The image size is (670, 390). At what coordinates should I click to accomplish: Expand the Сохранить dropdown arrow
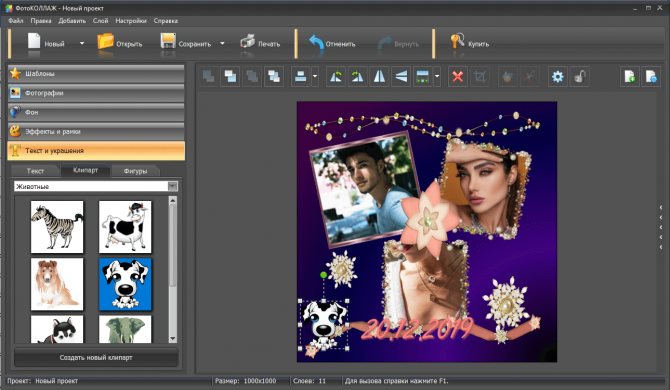point(222,43)
